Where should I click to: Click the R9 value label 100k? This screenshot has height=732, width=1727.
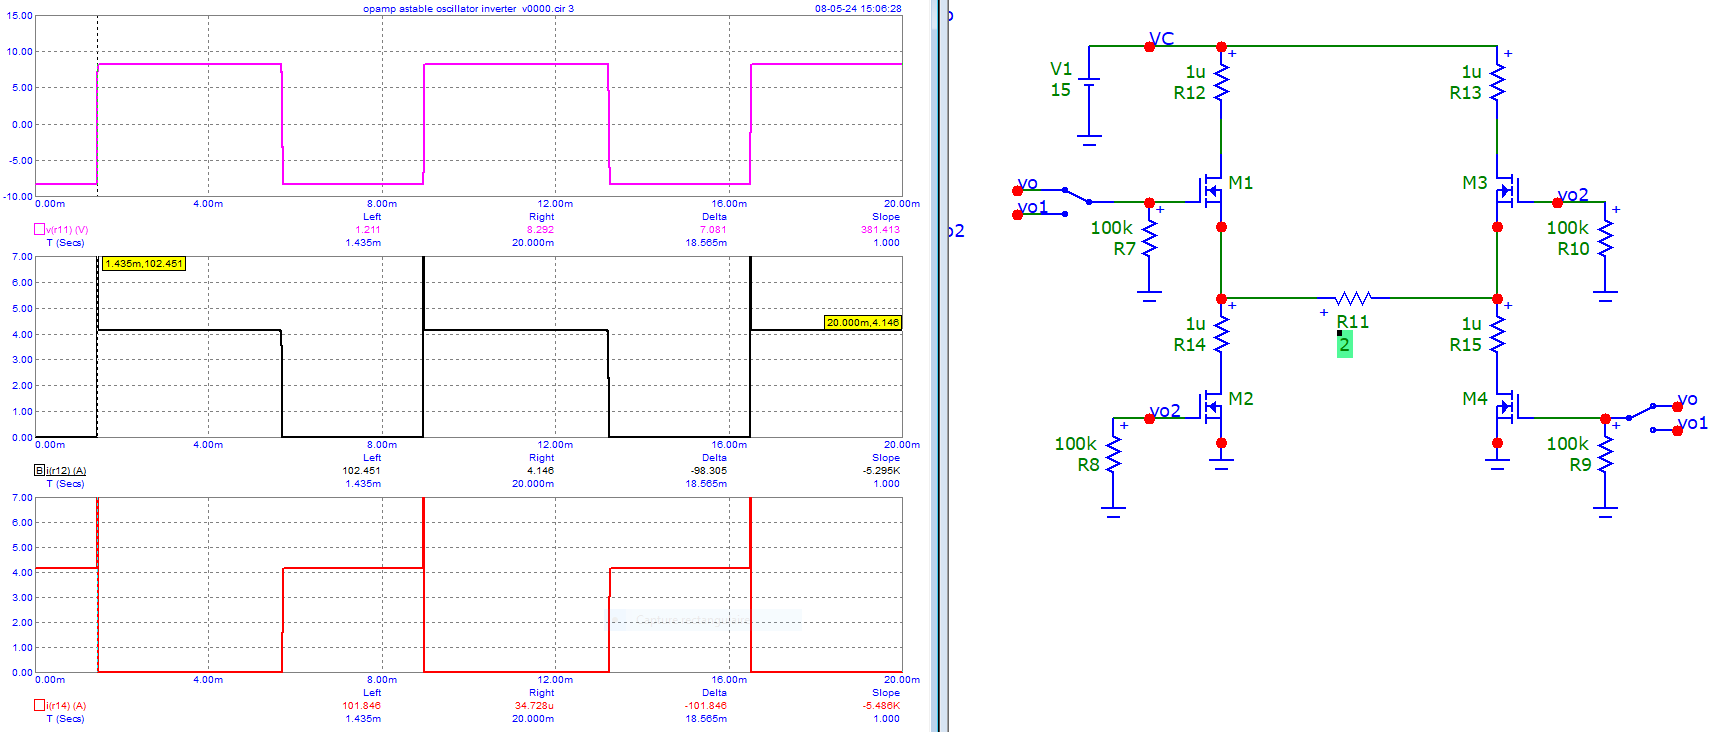tap(1567, 444)
